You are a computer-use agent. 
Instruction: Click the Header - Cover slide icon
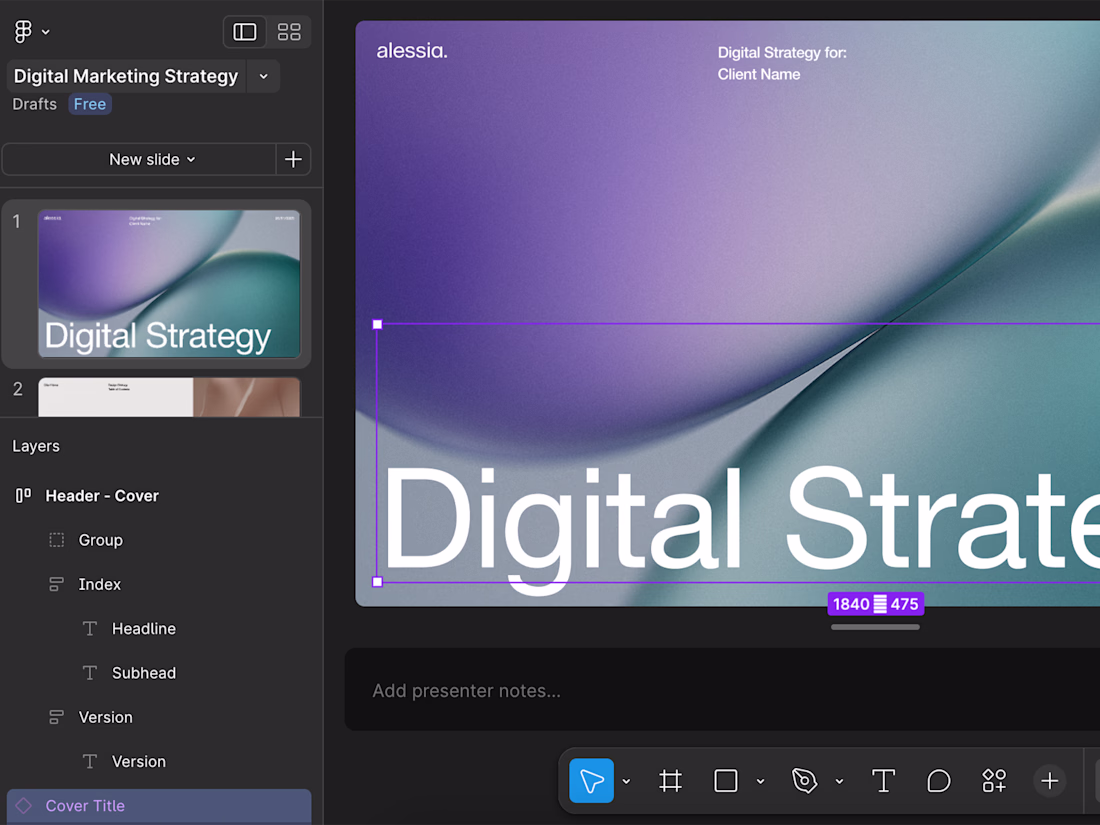[23, 496]
